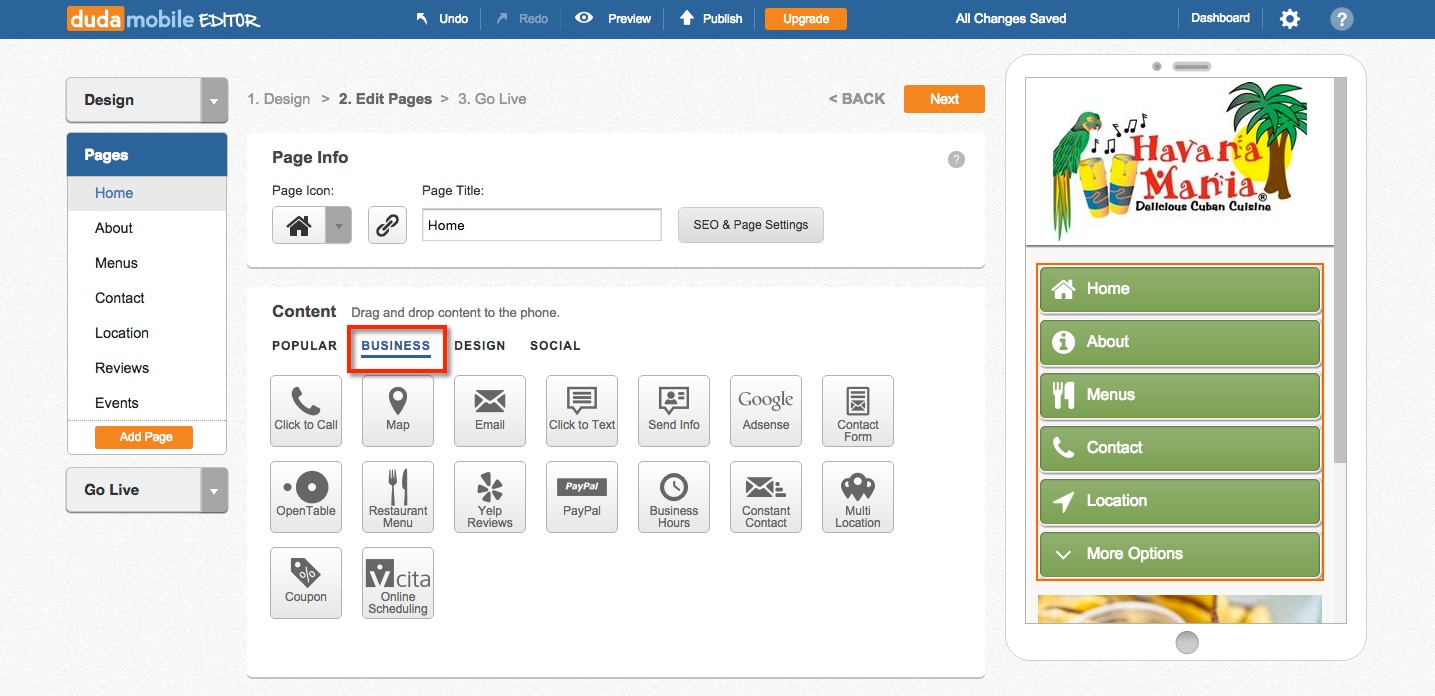Open help with the top question mark

pos(1342,19)
